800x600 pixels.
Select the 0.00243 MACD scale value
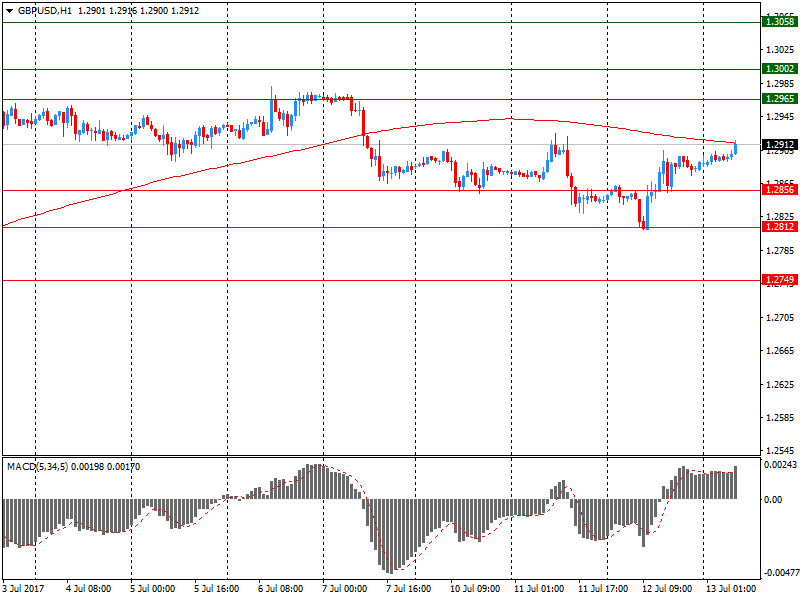tap(780, 465)
